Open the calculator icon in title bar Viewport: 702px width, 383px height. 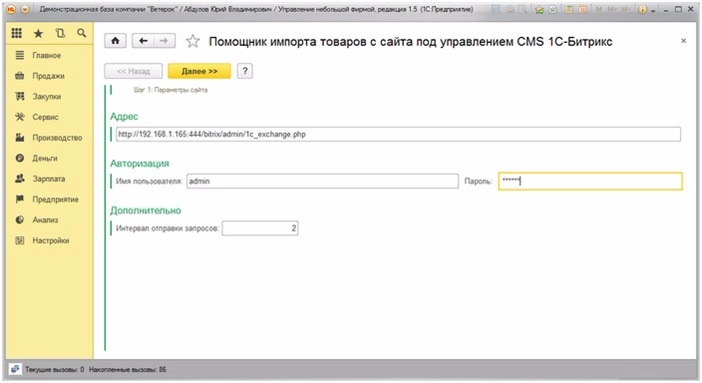pyautogui.click(x=568, y=9)
